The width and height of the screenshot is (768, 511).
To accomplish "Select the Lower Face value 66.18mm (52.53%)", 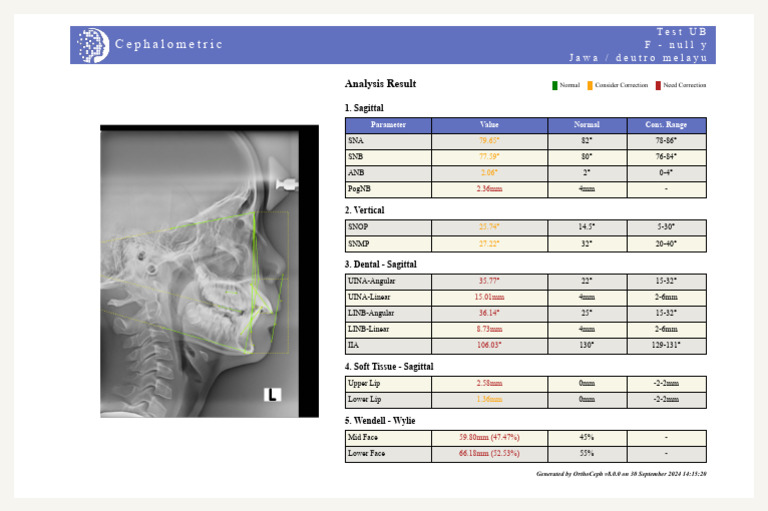I will pyautogui.click(x=489, y=454).
